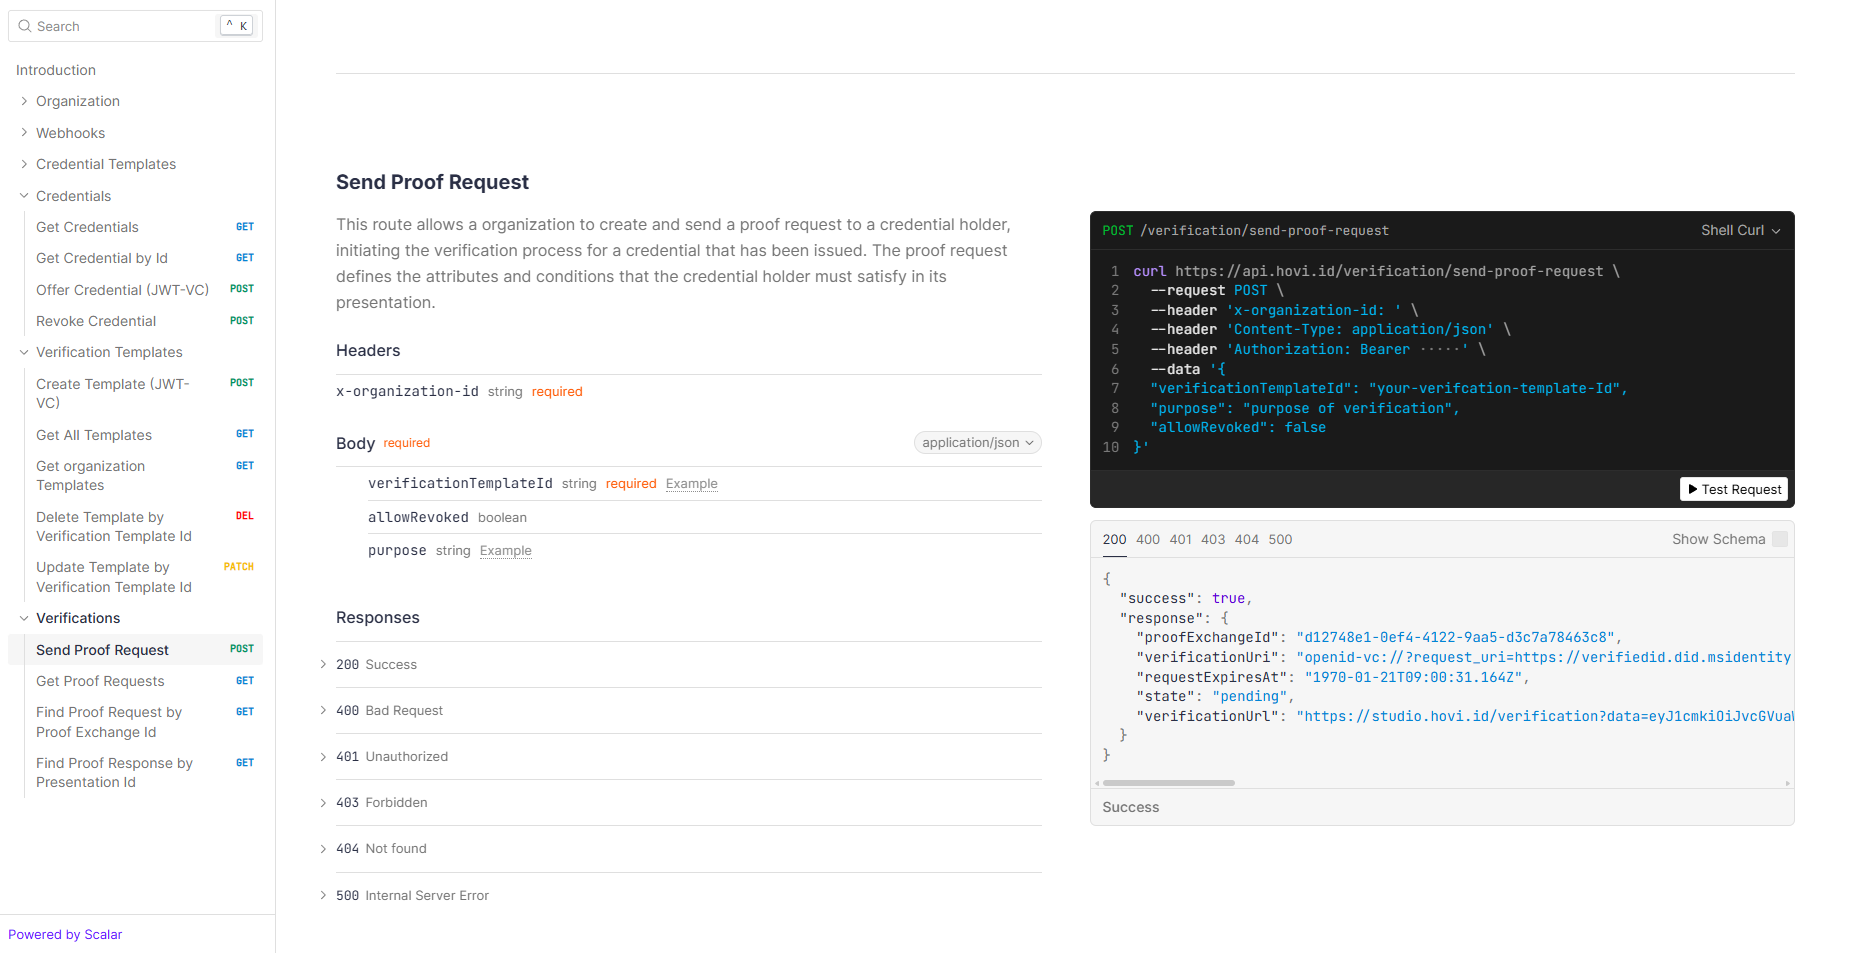Expand the 200 Success response chevron
Image resolution: width=1849 pixels, height=953 pixels.
[x=323, y=665]
